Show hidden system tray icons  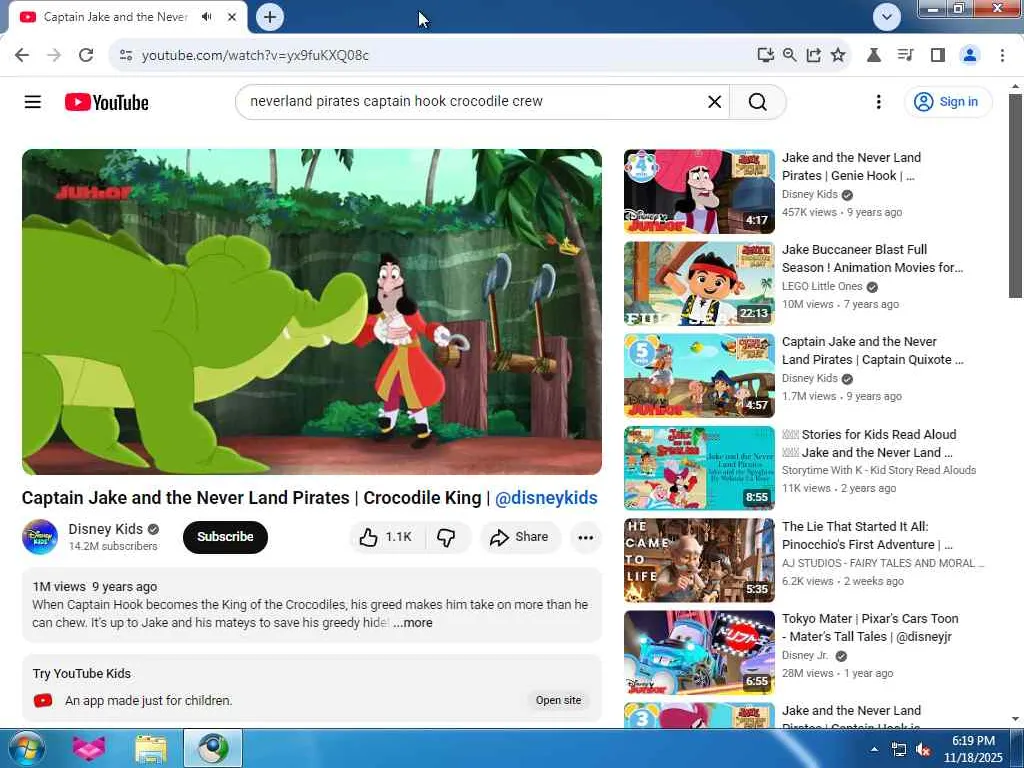coord(874,749)
